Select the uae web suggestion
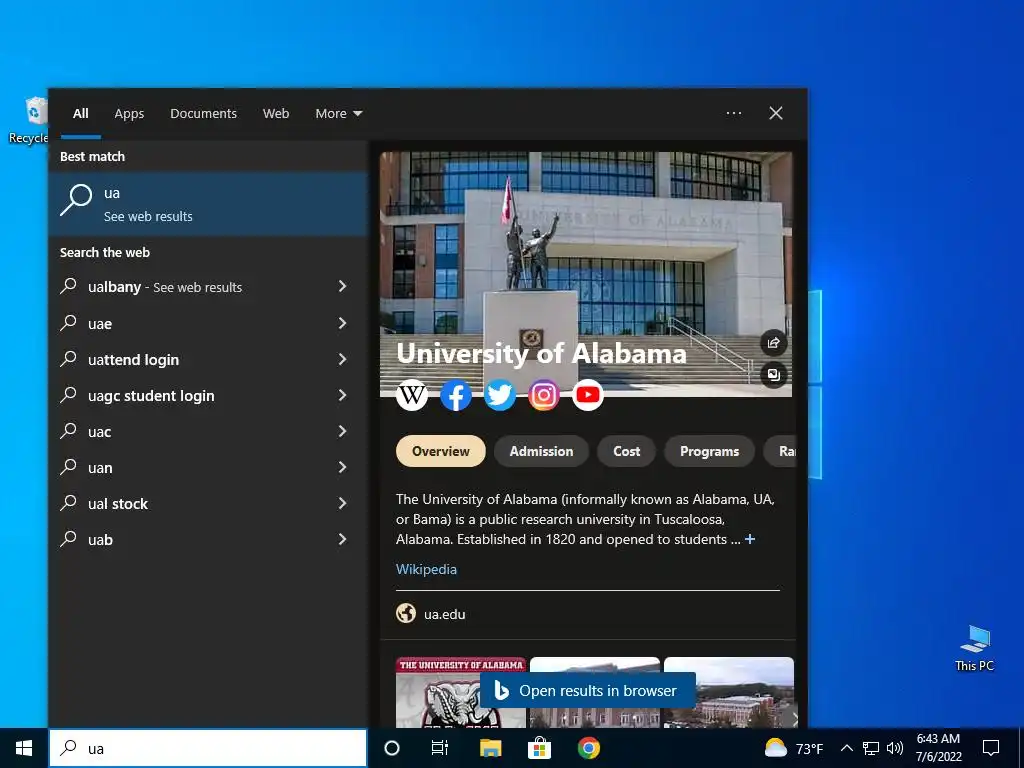 coord(208,323)
